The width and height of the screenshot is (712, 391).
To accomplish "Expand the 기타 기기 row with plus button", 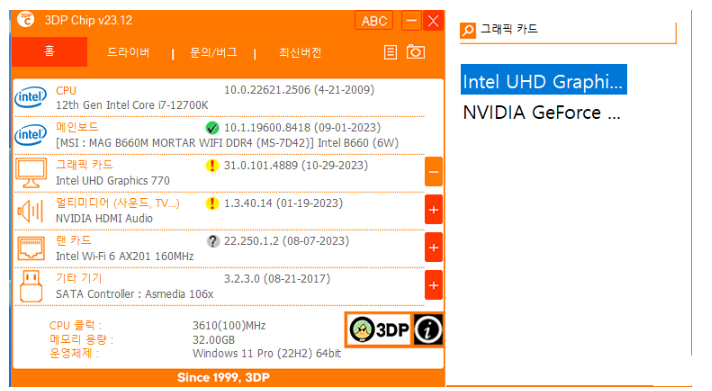I will 434,285.
